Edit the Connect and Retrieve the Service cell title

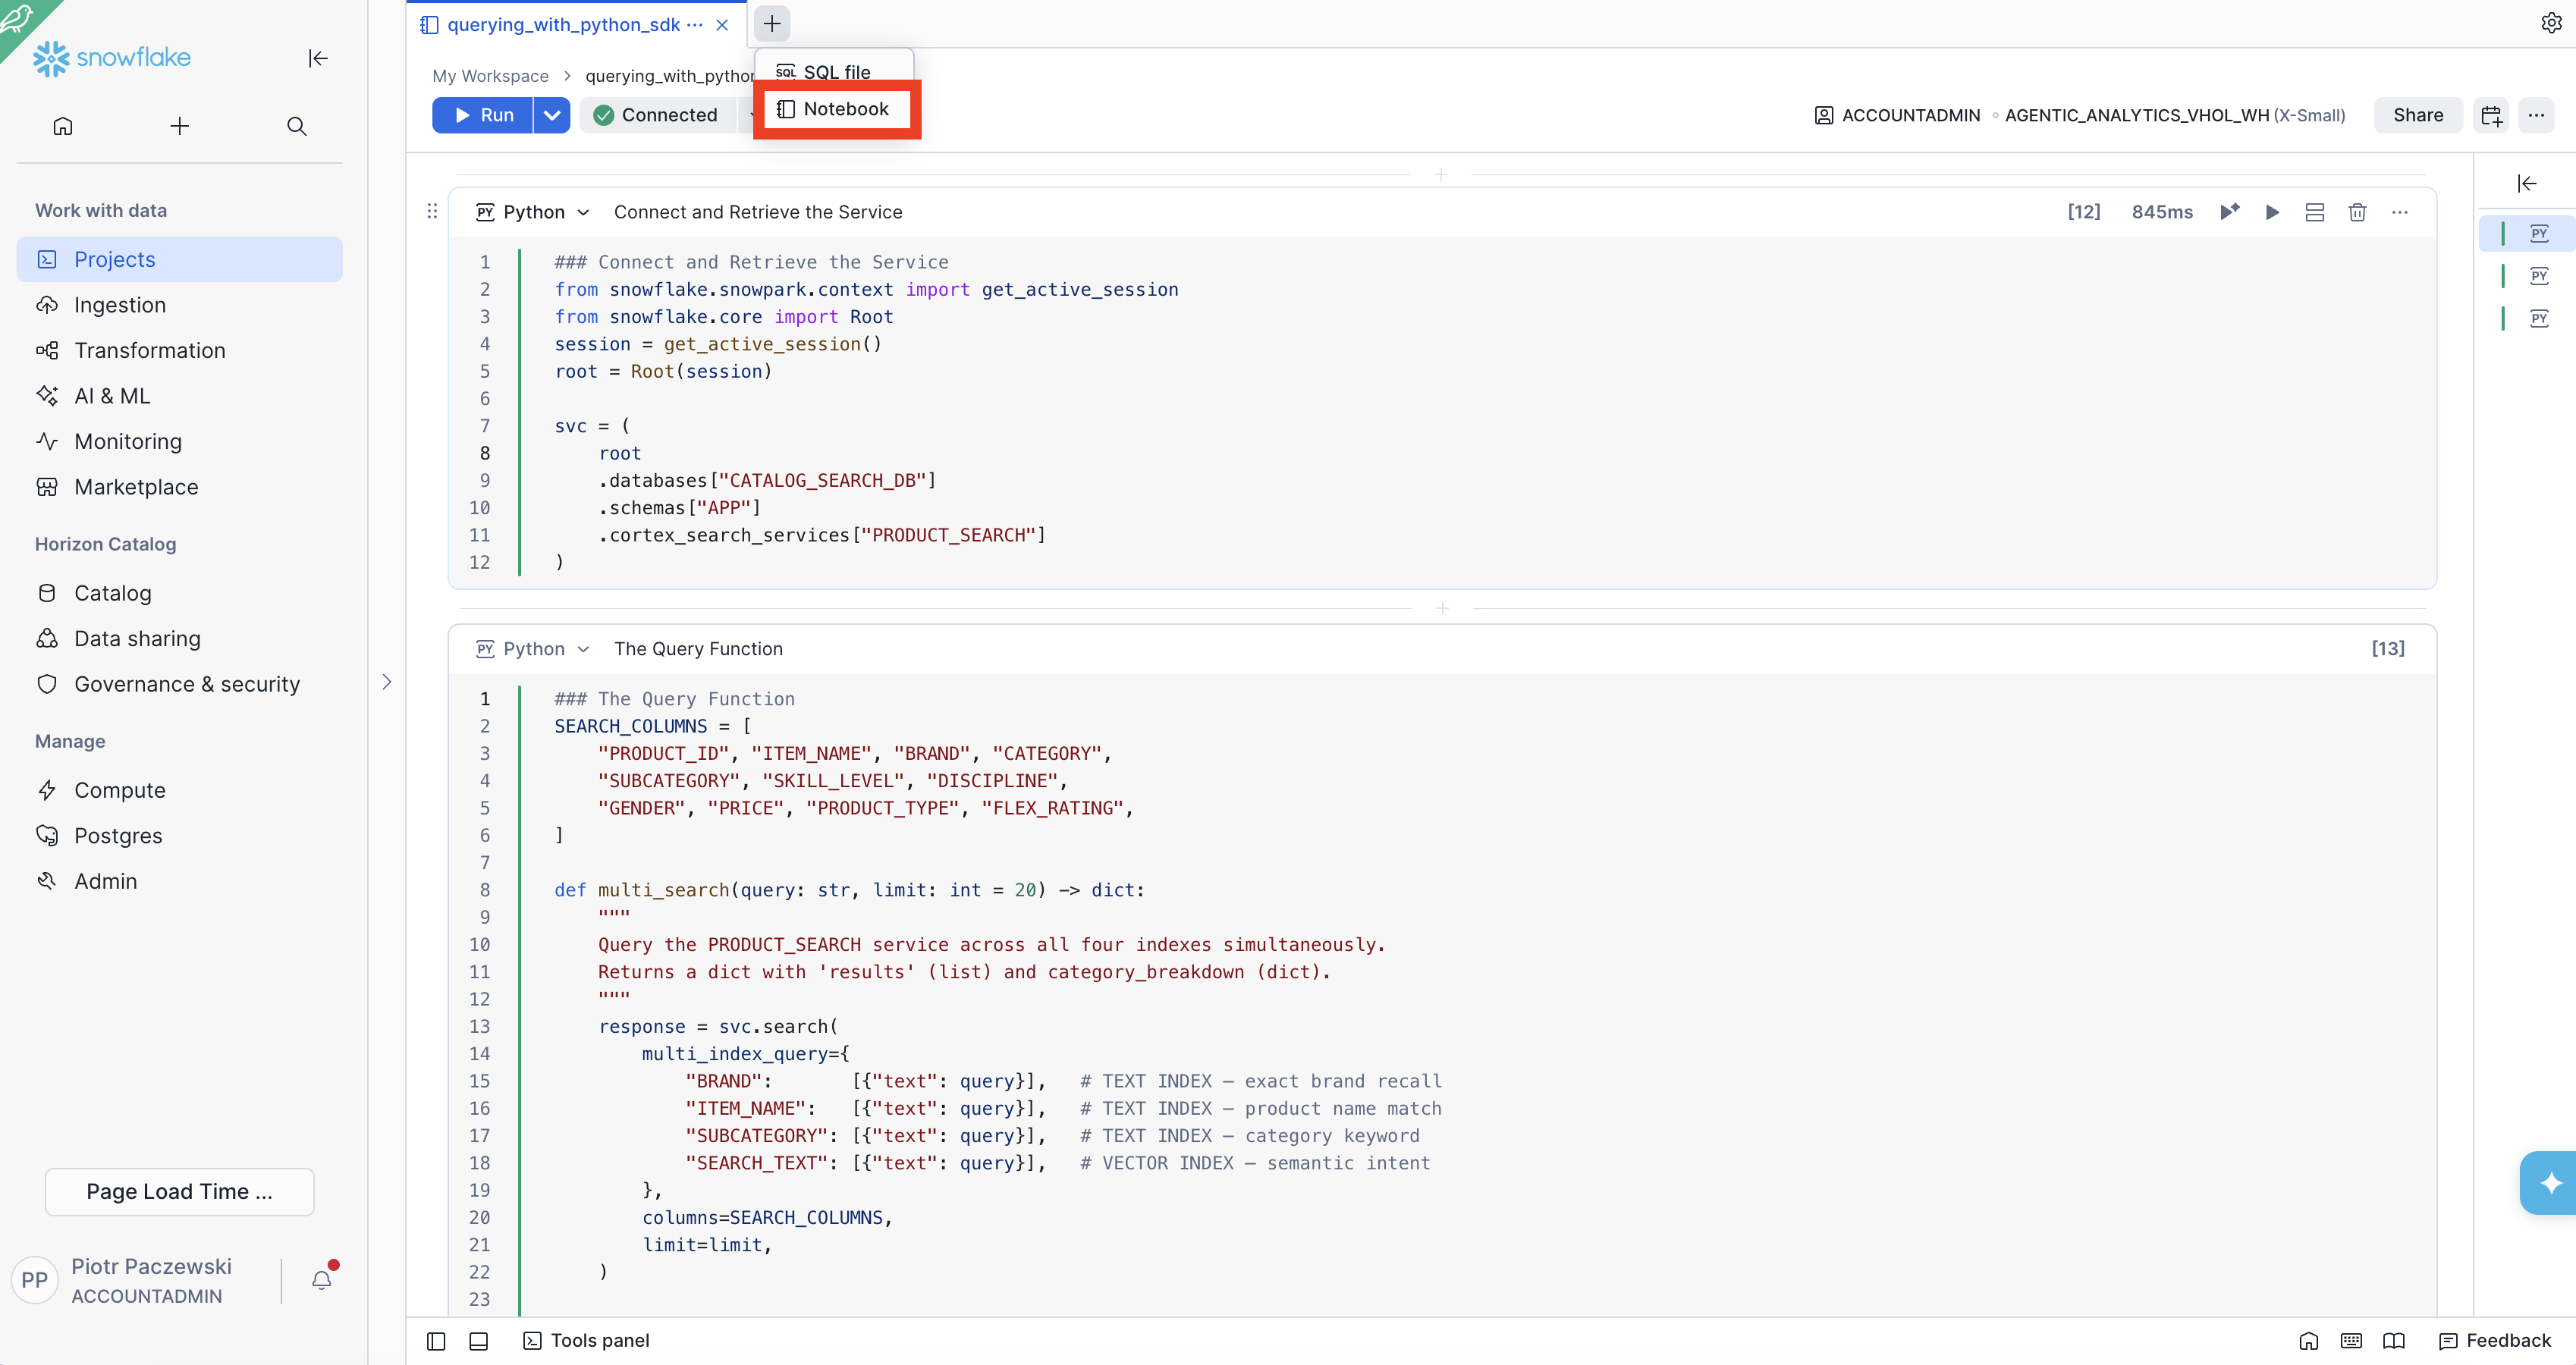(758, 212)
